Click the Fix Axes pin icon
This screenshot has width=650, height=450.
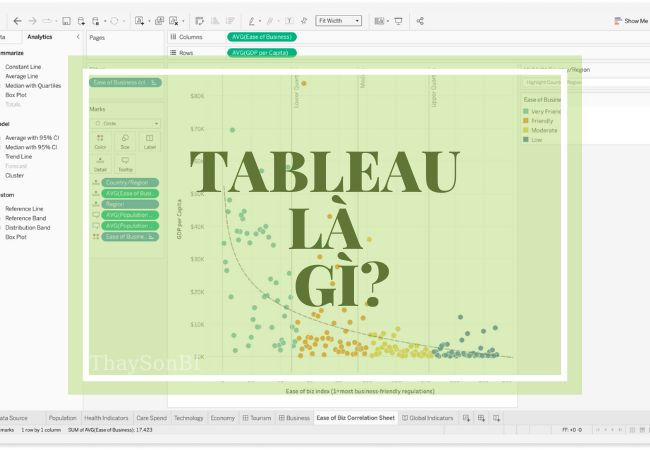pyautogui.click(x=304, y=21)
